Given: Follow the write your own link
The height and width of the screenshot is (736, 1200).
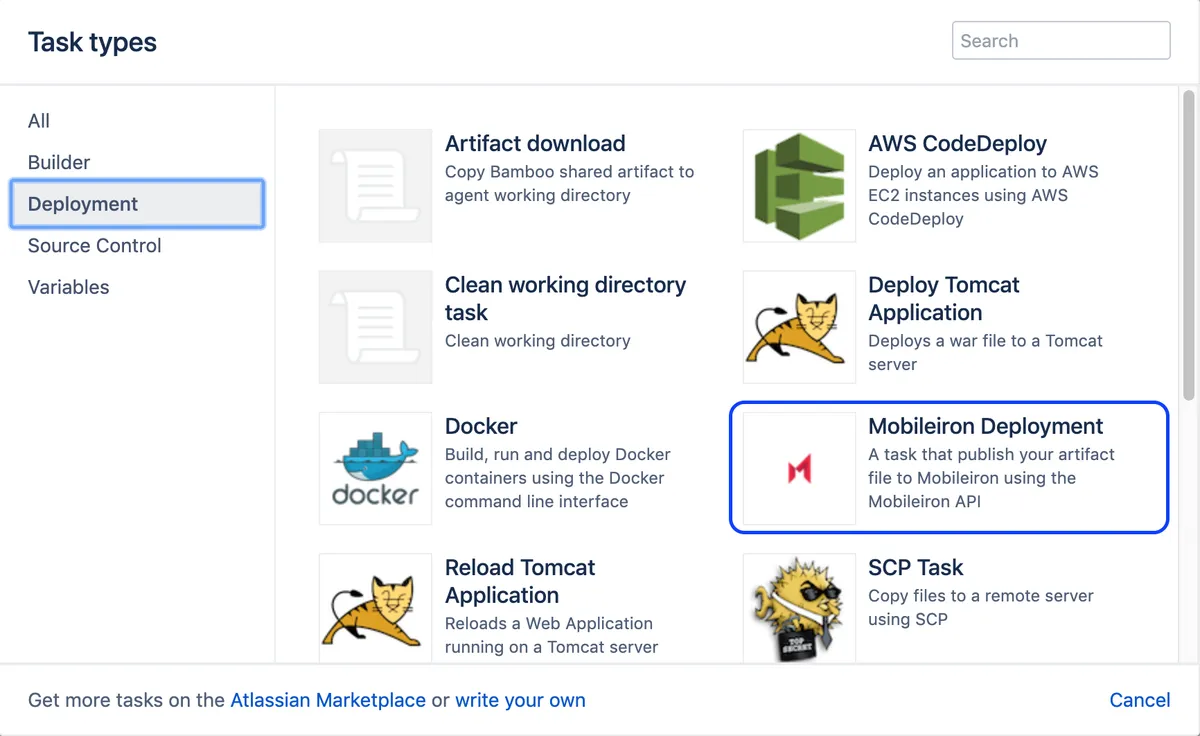Looking at the screenshot, I should click(x=520, y=700).
